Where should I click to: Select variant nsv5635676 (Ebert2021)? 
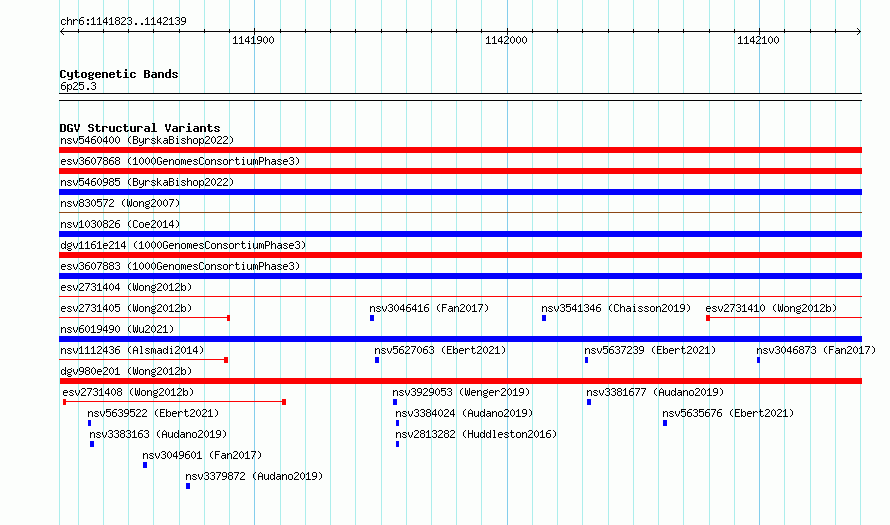pyautogui.click(x=728, y=413)
